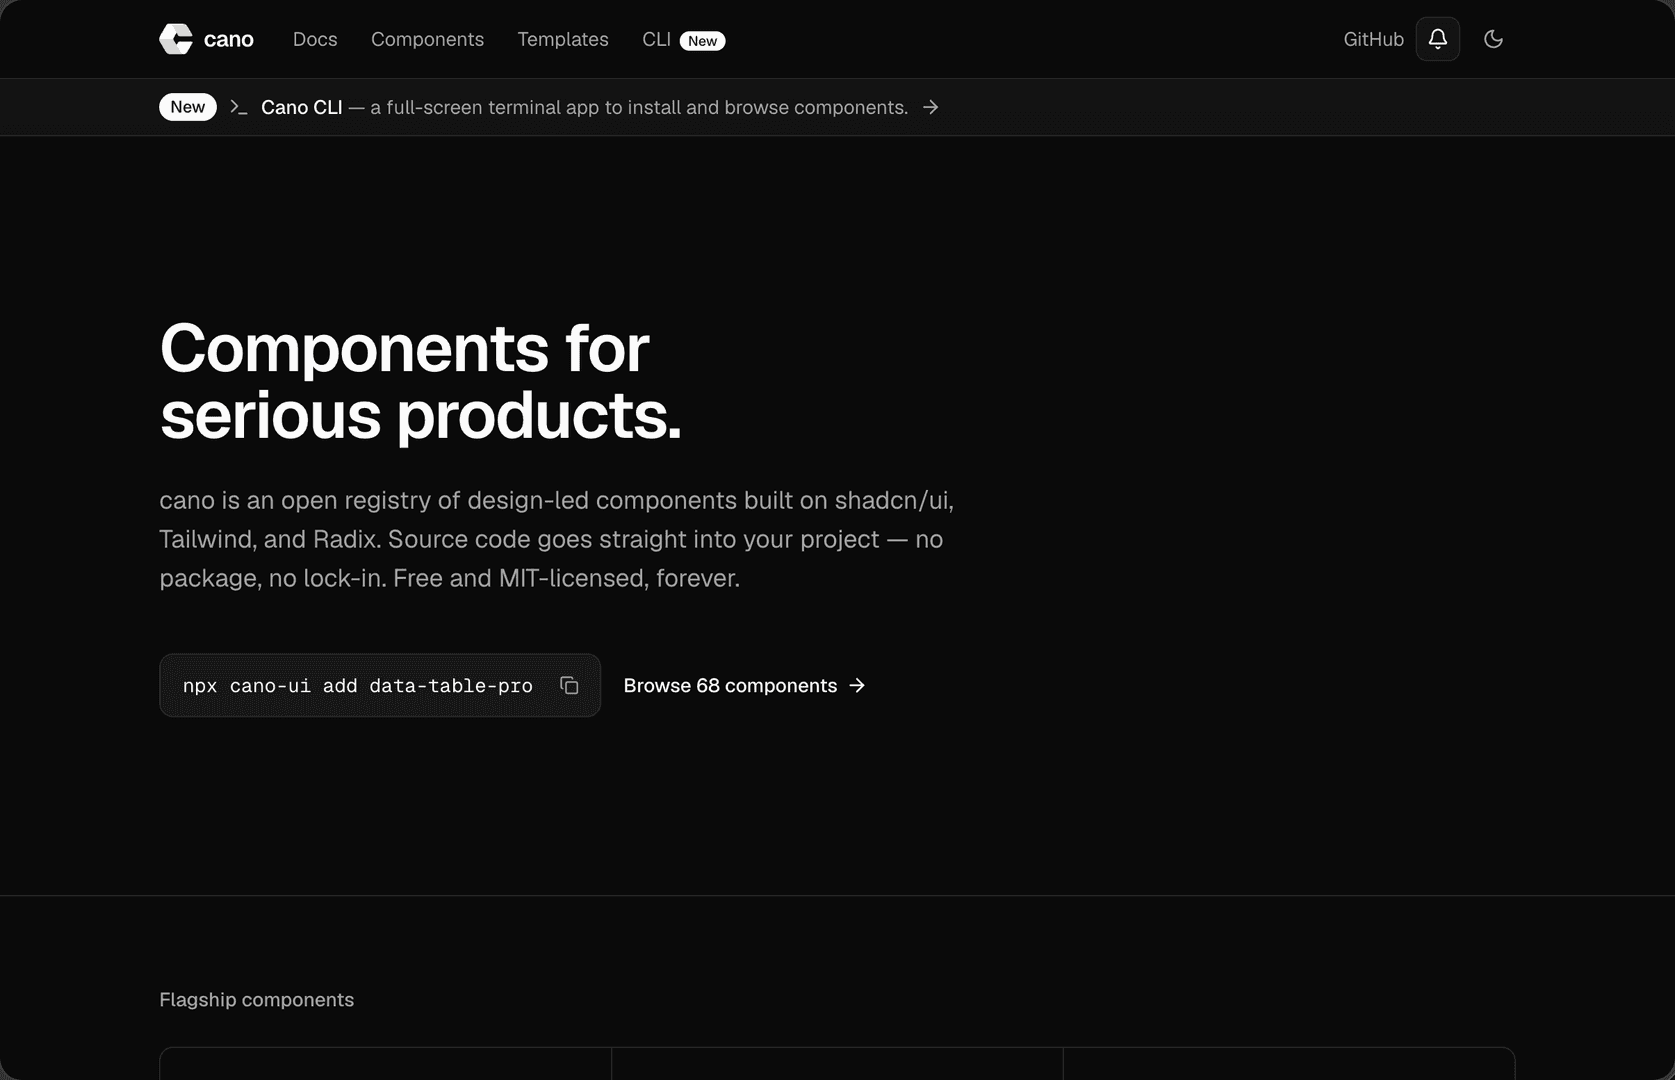Visit the GitHub link
This screenshot has width=1675, height=1080.
(1373, 39)
